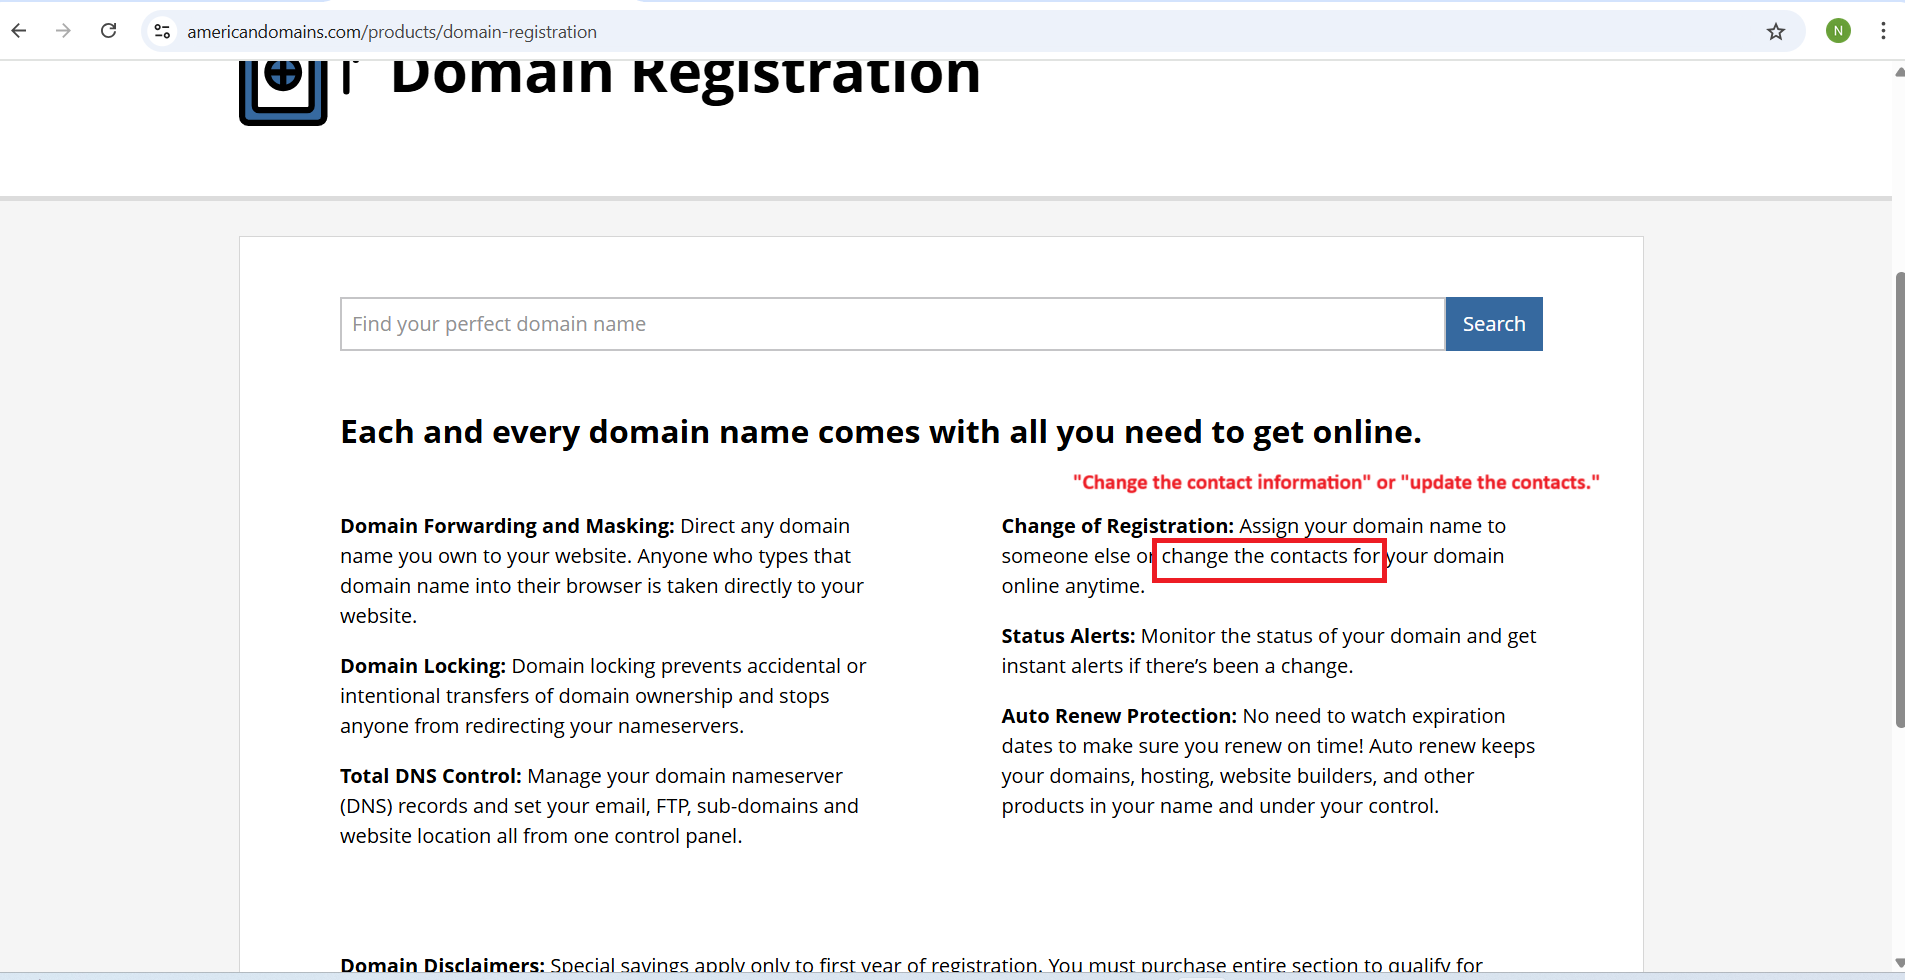Click the 'Domain Forwarding and Masking' label
This screenshot has width=1905, height=980.
(507, 526)
